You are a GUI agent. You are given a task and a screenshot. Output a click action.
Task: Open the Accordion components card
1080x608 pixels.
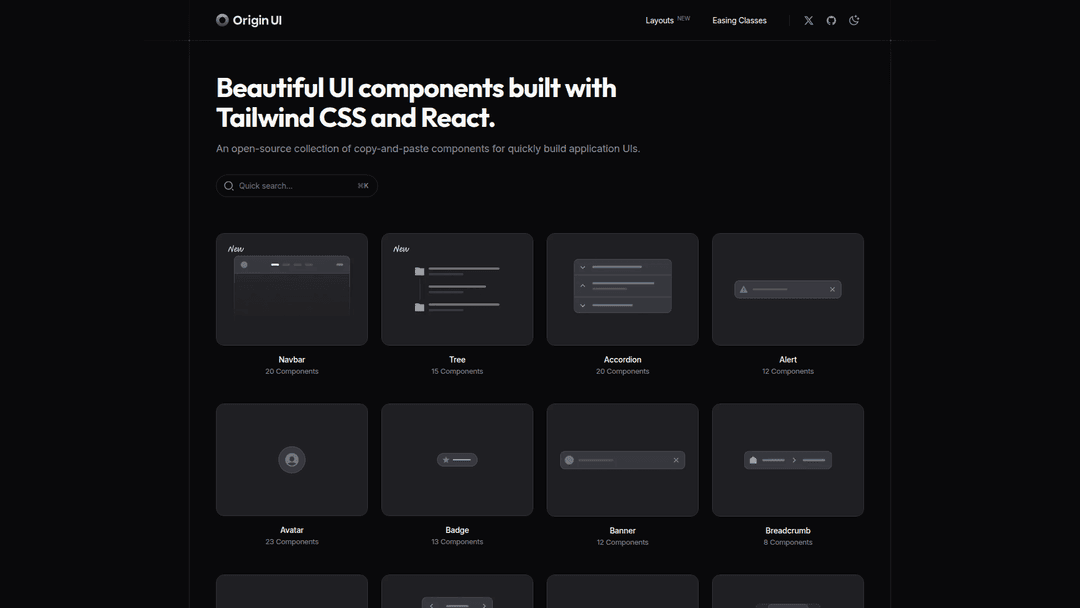pyautogui.click(x=622, y=289)
